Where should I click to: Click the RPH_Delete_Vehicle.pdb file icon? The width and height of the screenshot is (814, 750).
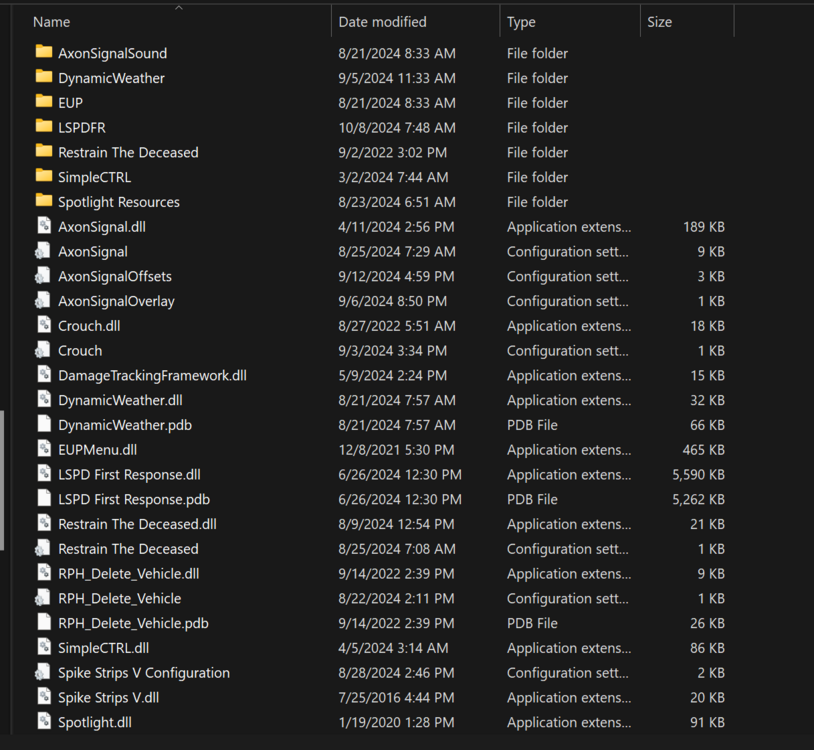click(44, 623)
